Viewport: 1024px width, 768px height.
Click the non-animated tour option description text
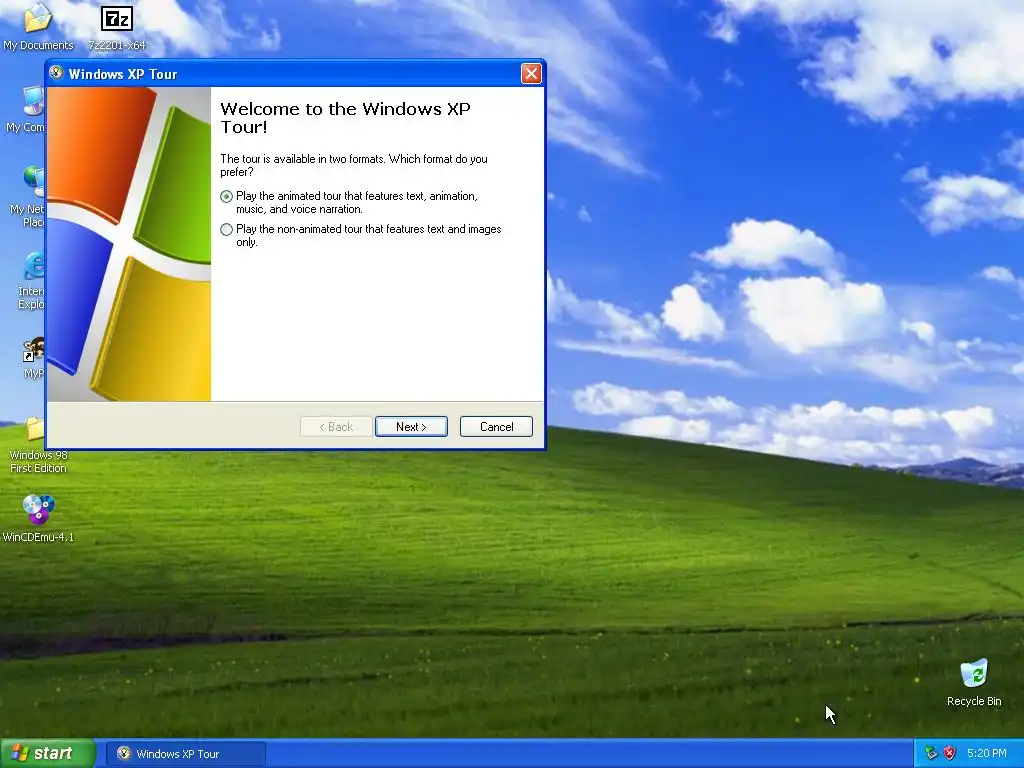tap(368, 235)
